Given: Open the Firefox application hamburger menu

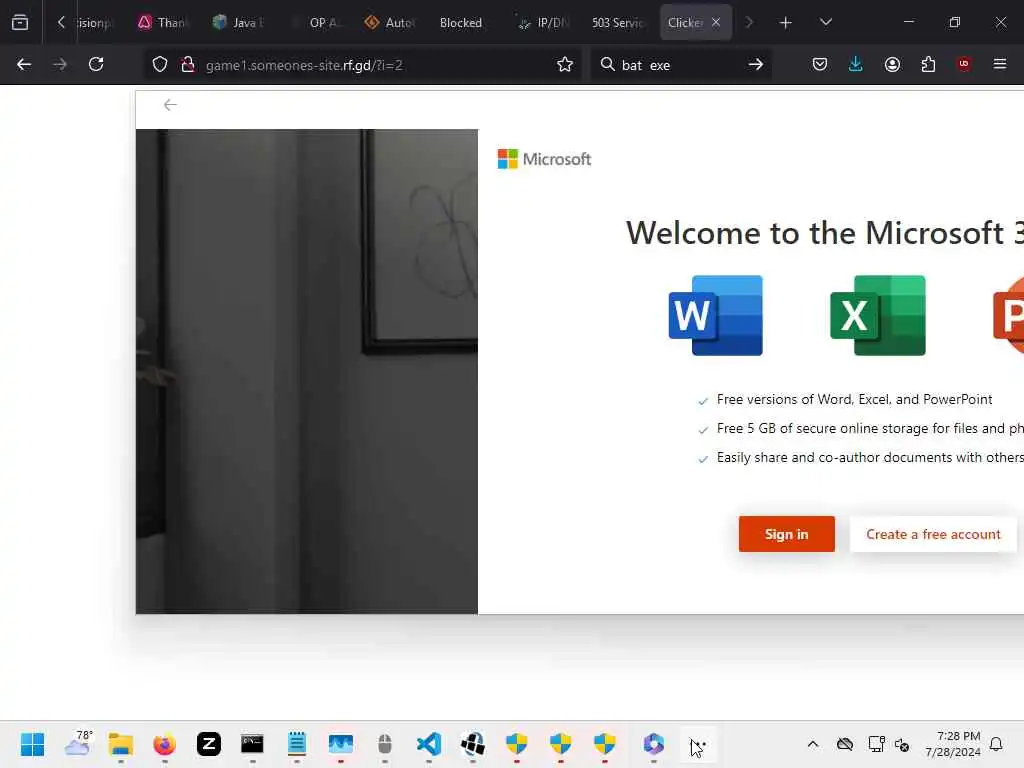Looking at the screenshot, I should 1000,64.
